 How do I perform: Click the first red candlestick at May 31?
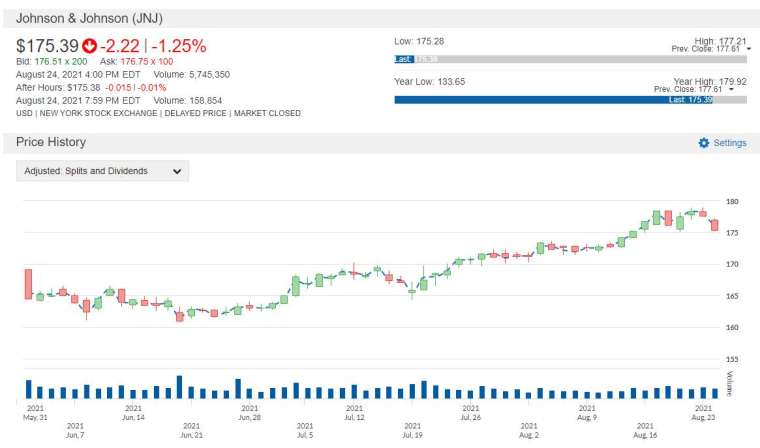[x=29, y=284]
